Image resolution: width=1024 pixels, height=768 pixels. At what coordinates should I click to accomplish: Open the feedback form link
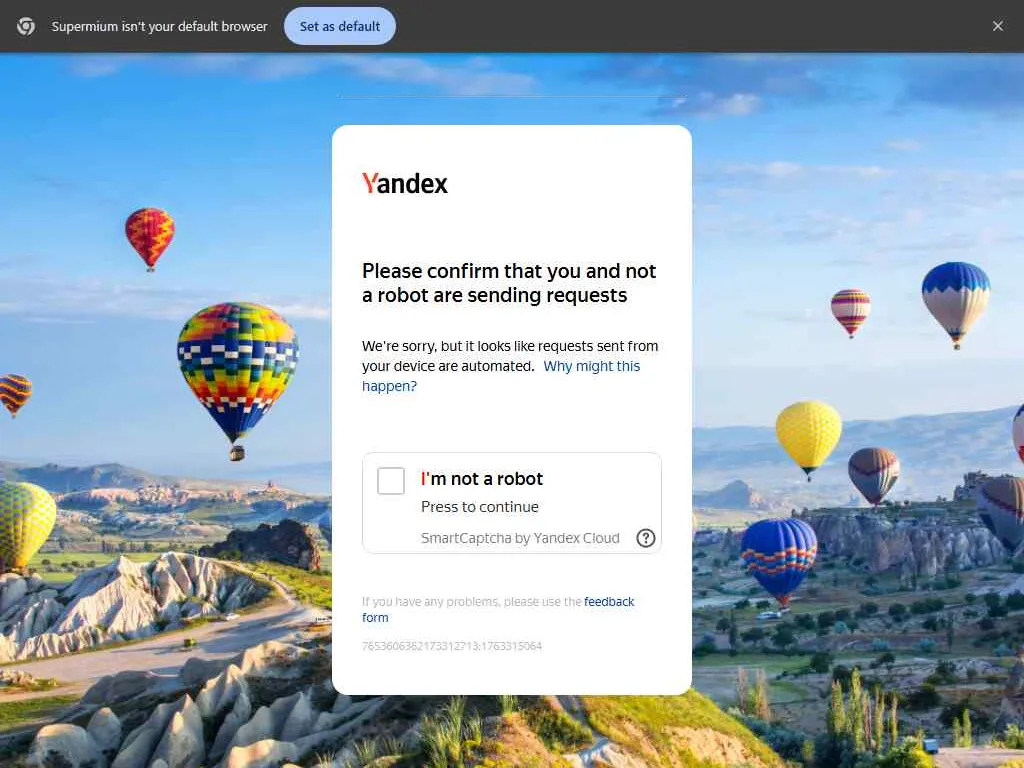tap(498, 609)
